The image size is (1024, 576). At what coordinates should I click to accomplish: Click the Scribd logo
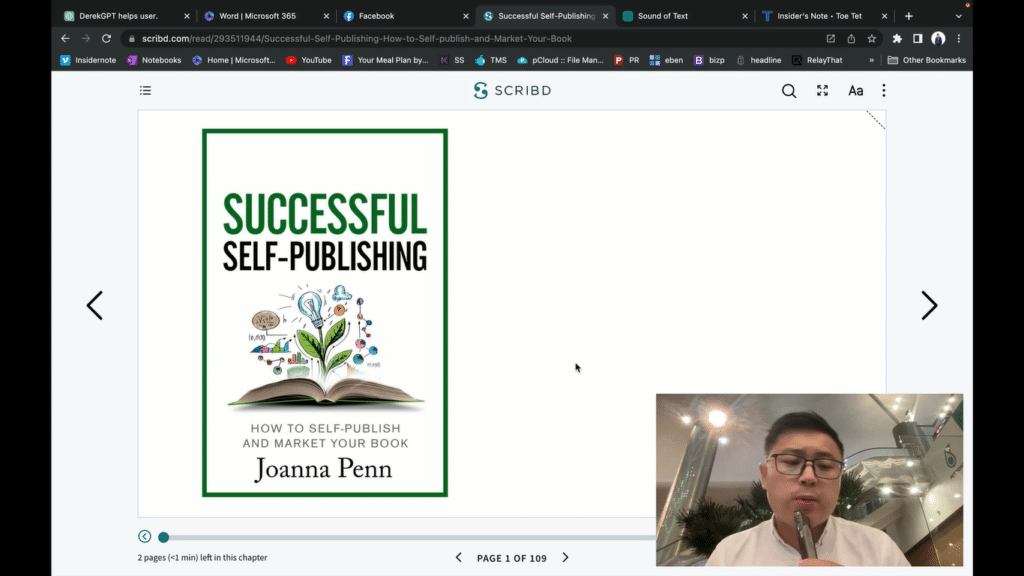pyautogui.click(x=513, y=90)
